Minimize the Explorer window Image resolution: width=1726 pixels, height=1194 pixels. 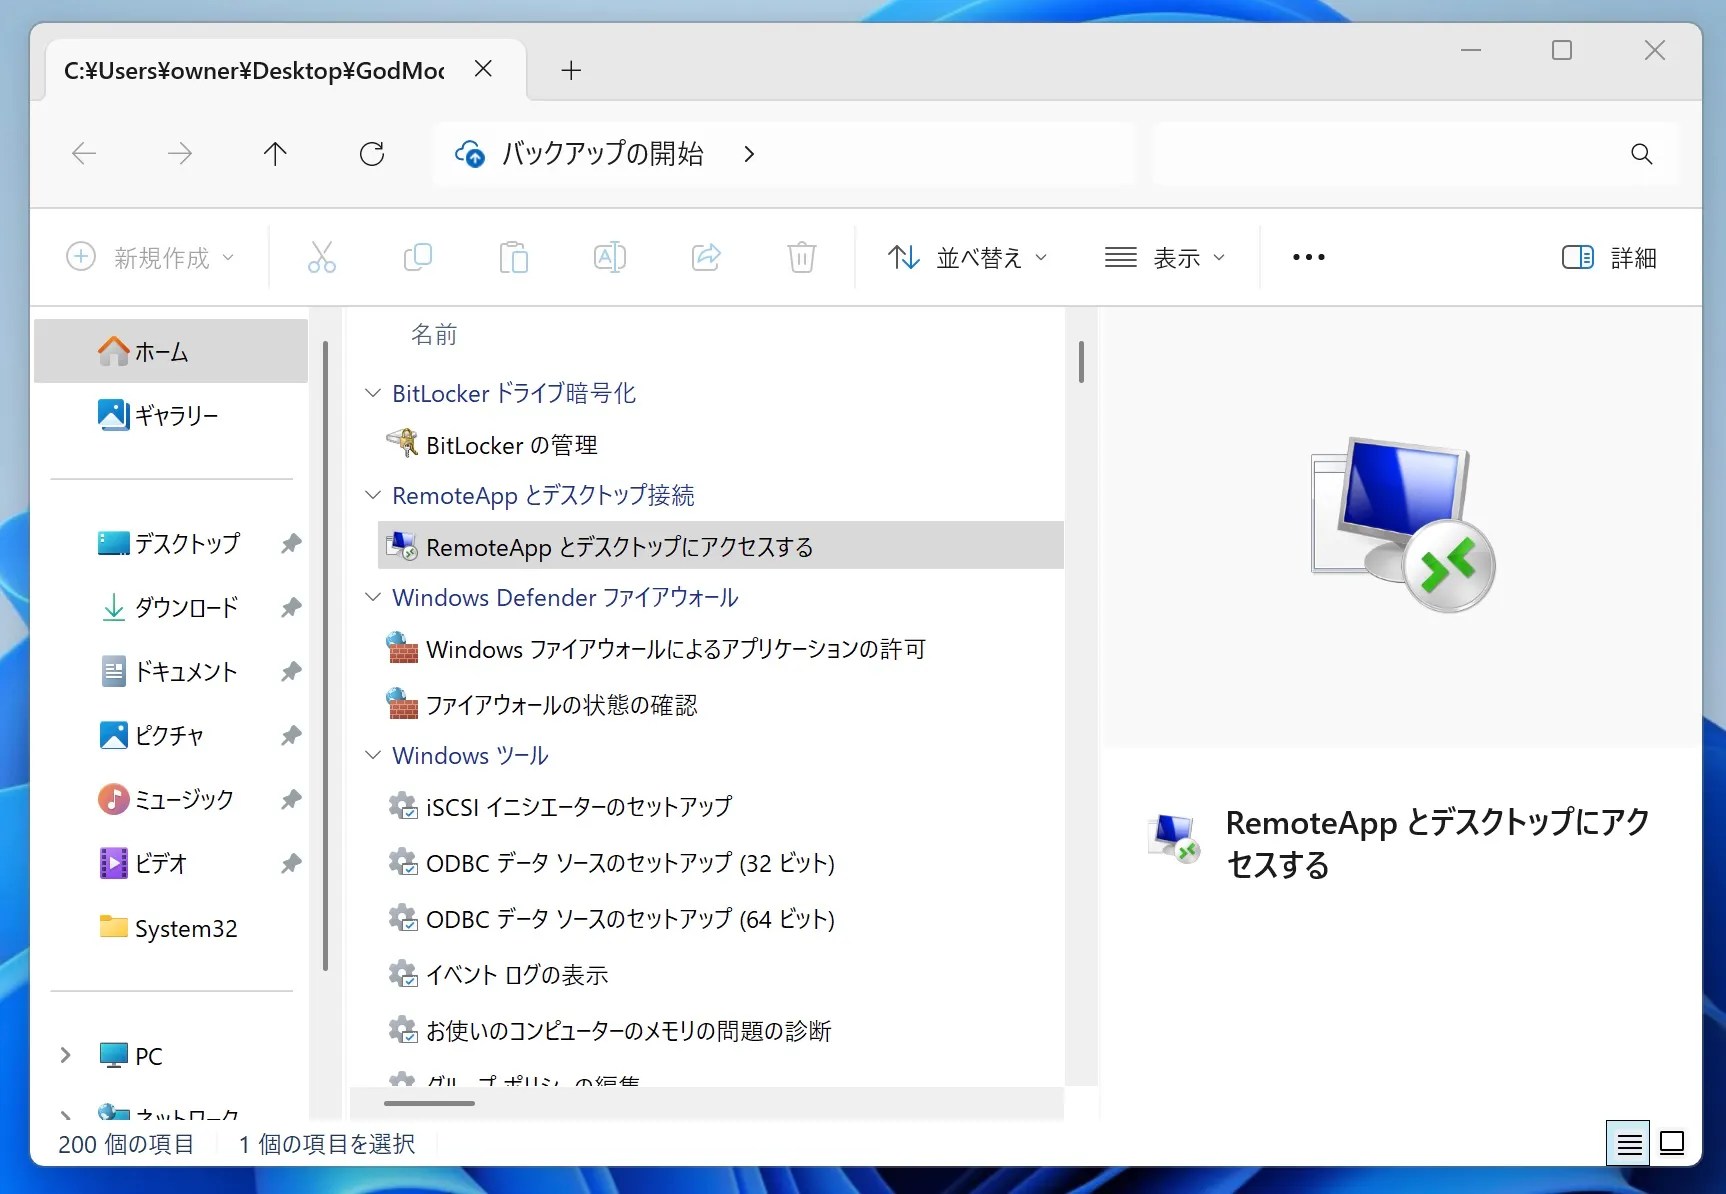coord(1470,50)
